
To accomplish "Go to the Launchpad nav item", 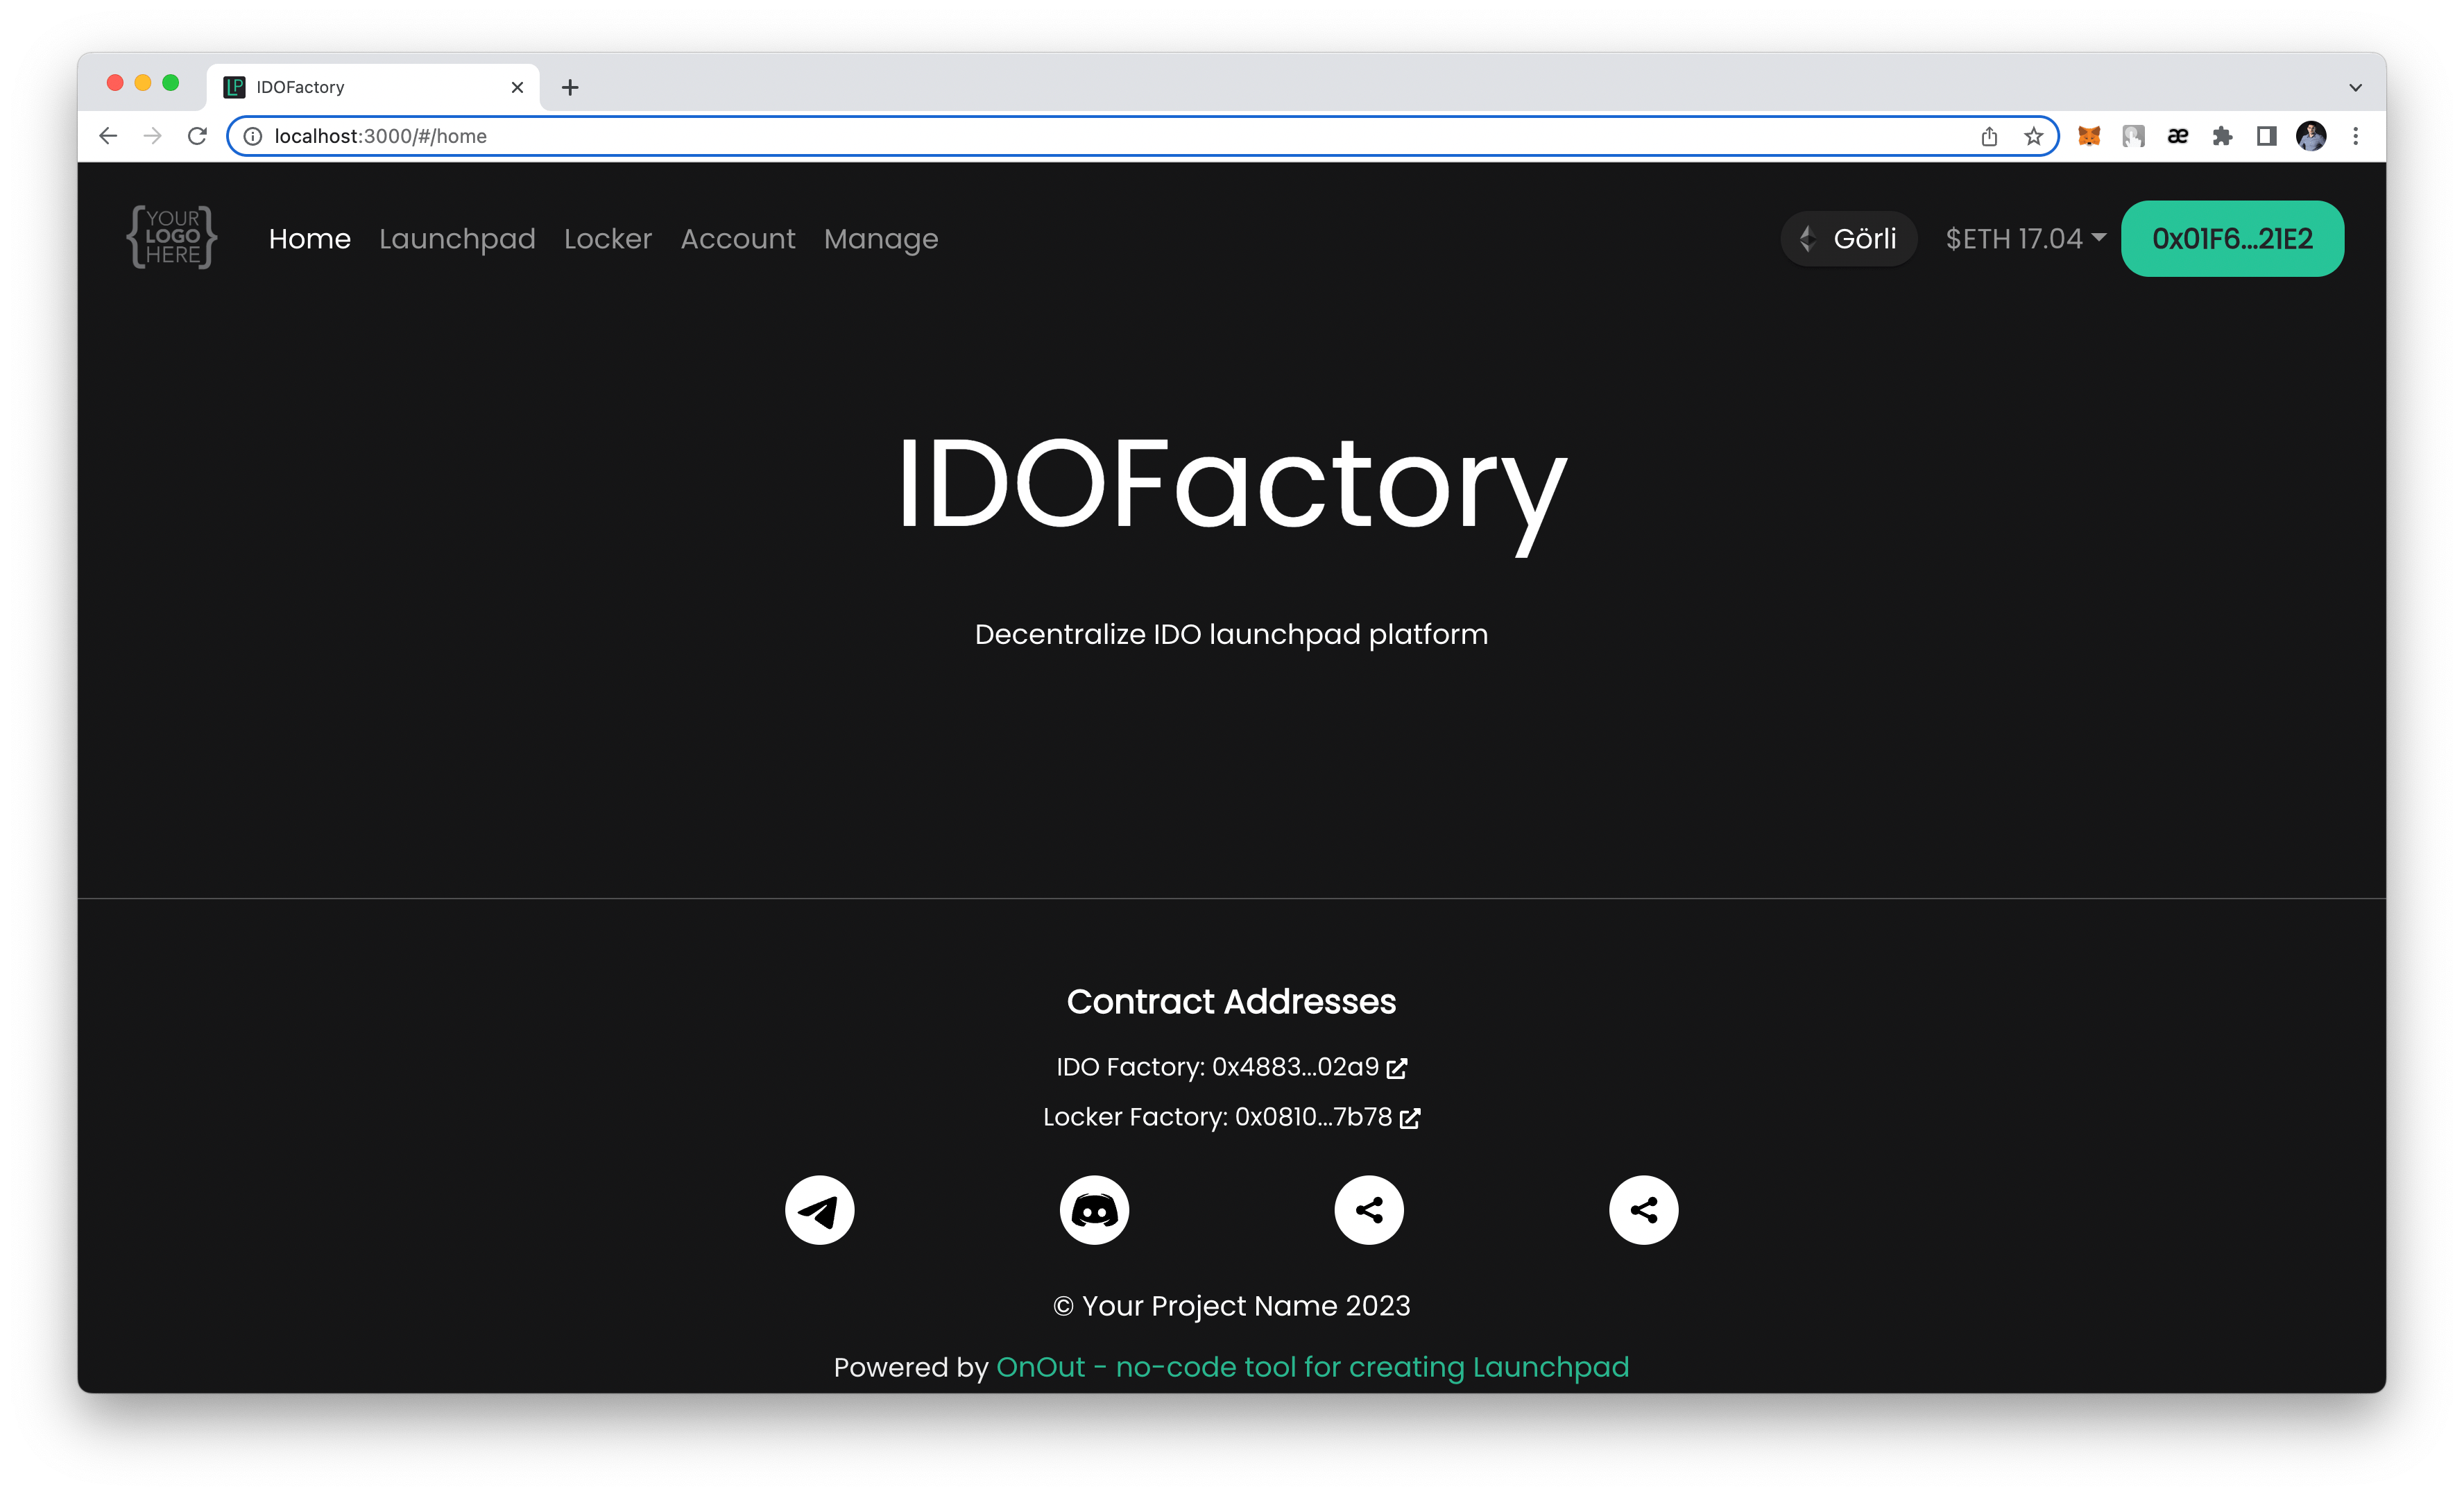I will click(457, 239).
